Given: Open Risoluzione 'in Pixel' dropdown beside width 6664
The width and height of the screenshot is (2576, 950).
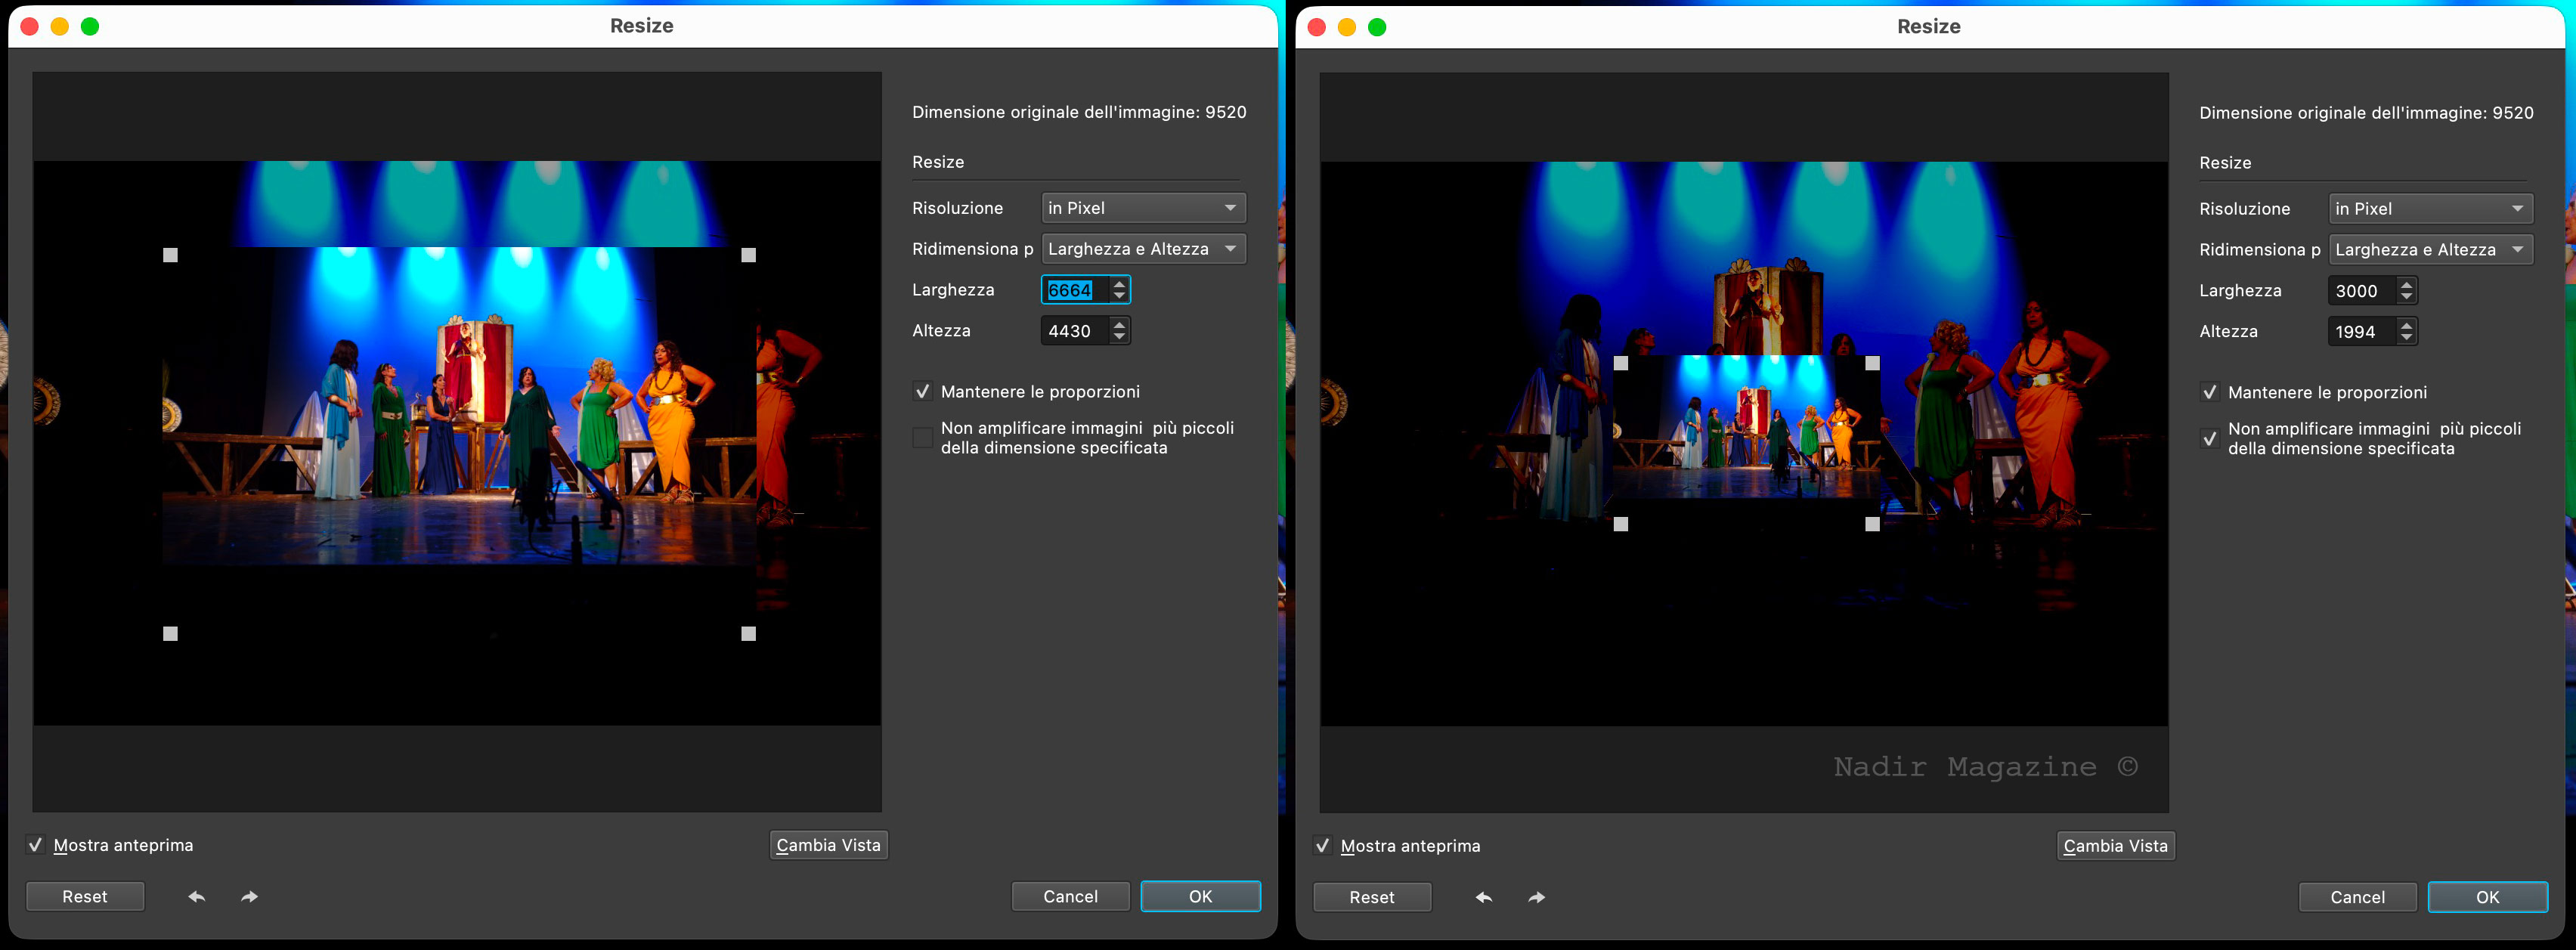Looking at the screenshot, I should [1143, 208].
